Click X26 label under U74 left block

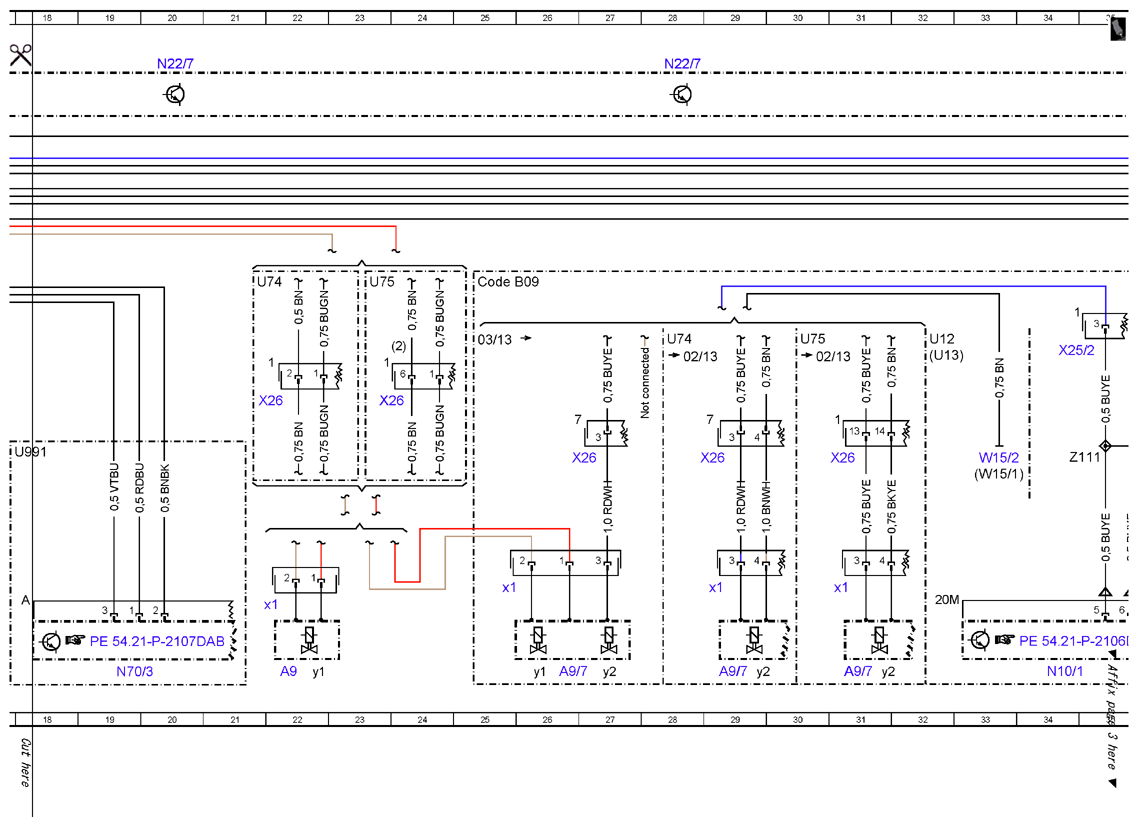tap(271, 400)
